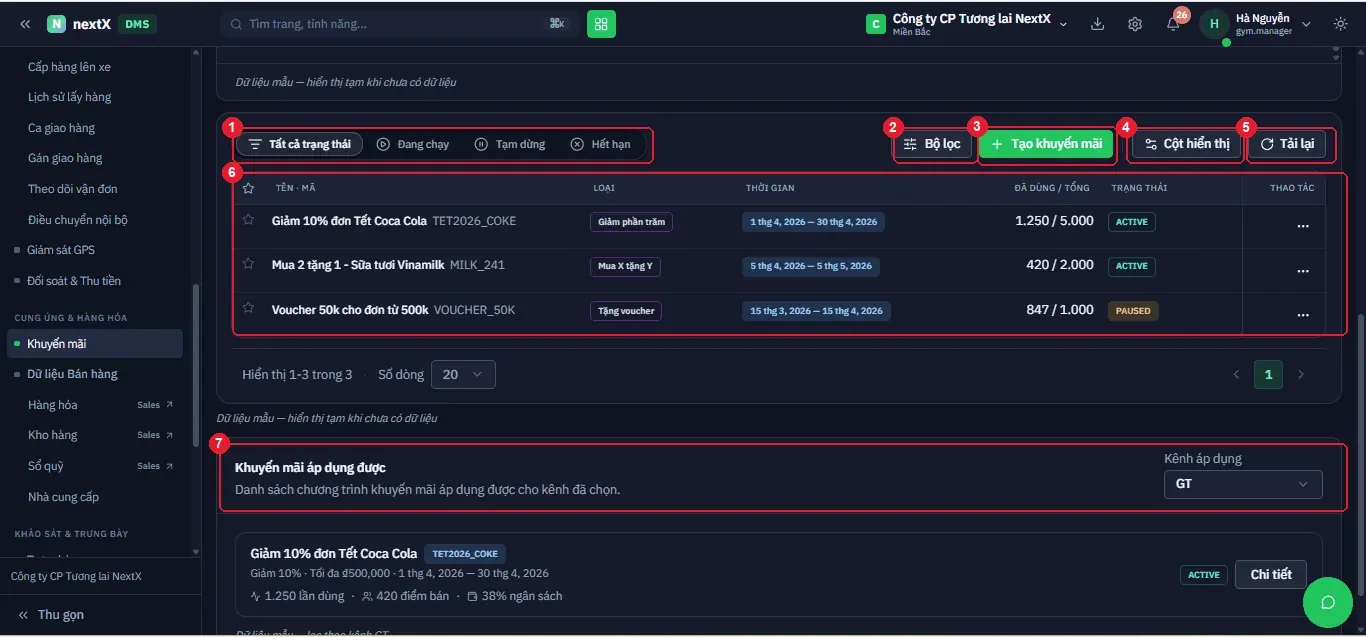Open actions menu for Voucher 50k row
The height and width of the screenshot is (637, 1366).
tap(1302, 315)
